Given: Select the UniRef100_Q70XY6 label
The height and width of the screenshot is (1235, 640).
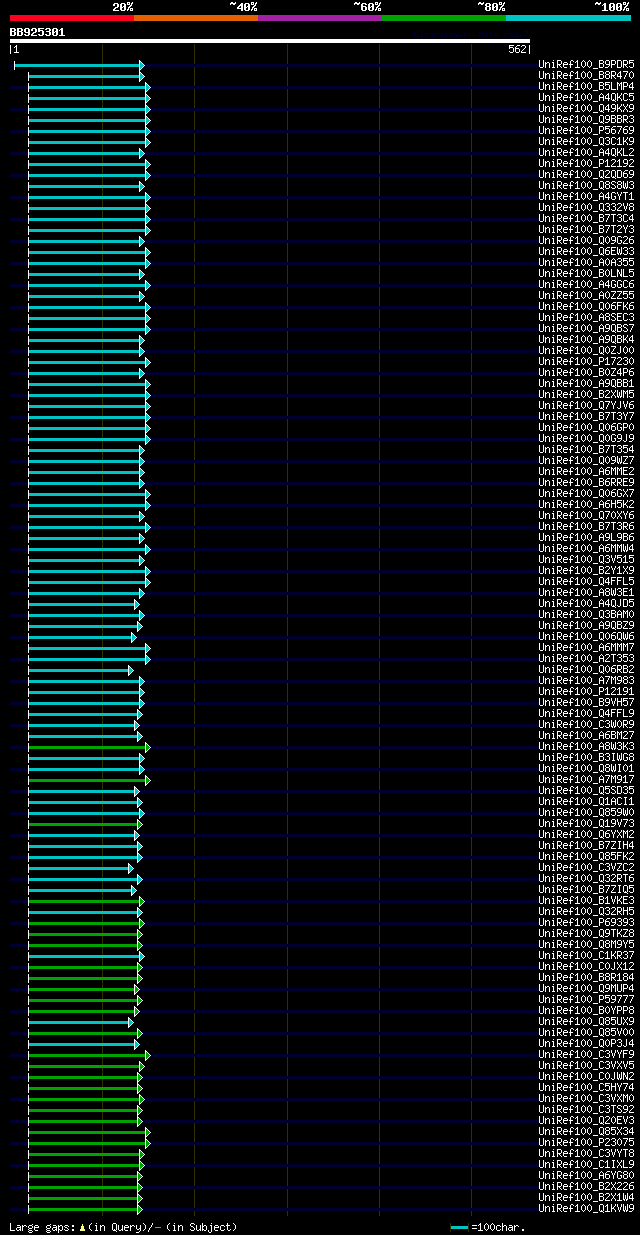Looking at the screenshot, I should tap(586, 515).
